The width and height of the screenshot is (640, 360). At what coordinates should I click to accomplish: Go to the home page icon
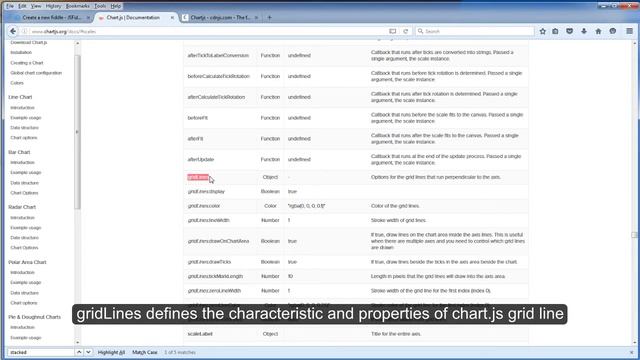click(598, 31)
